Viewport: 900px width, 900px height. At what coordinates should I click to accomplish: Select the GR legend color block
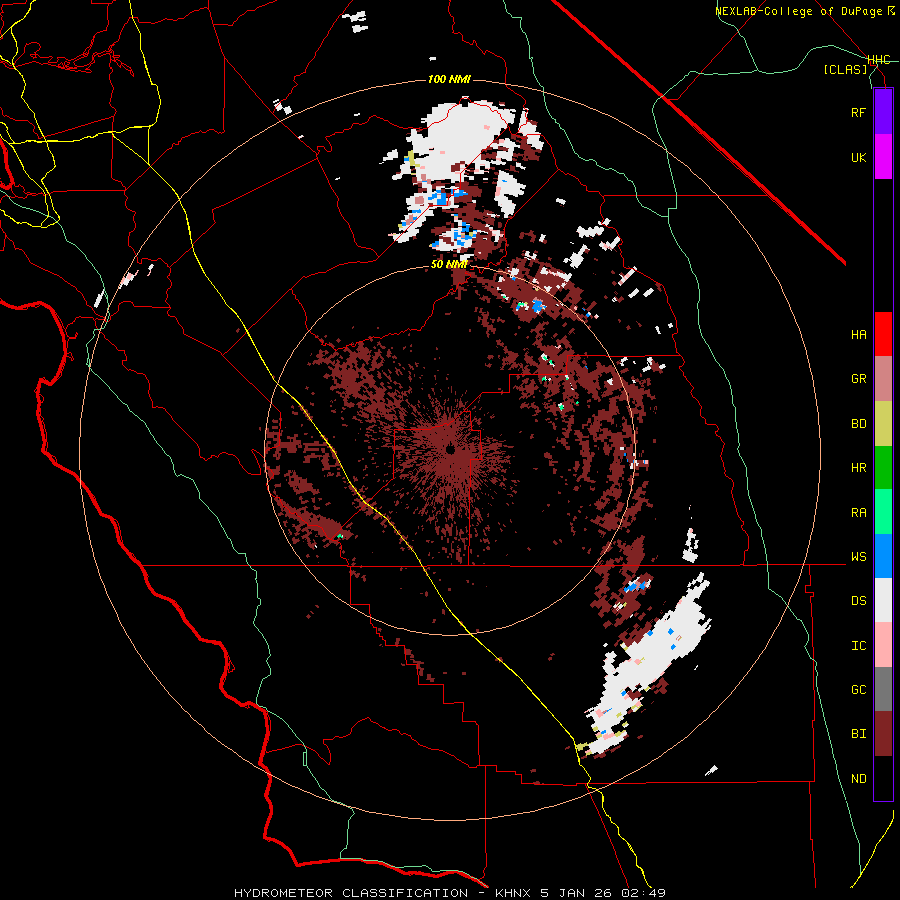pos(883,378)
